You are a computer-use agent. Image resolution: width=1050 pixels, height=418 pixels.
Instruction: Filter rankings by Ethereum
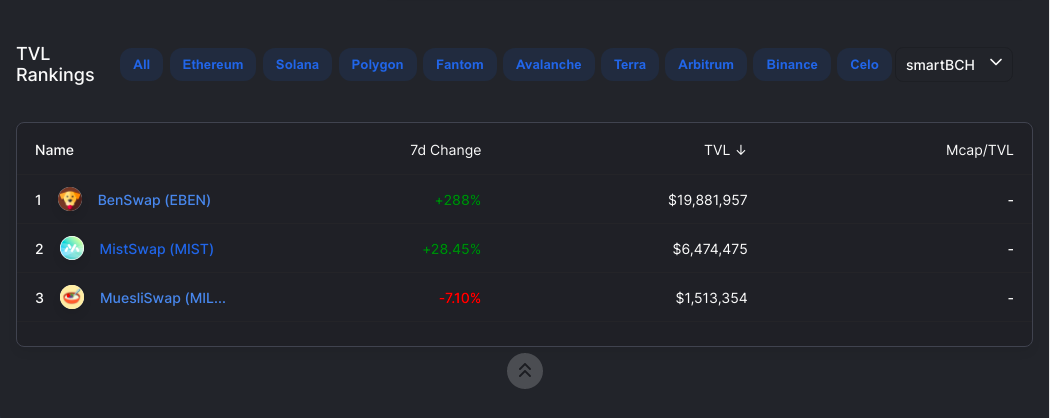[x=213, y=65]
